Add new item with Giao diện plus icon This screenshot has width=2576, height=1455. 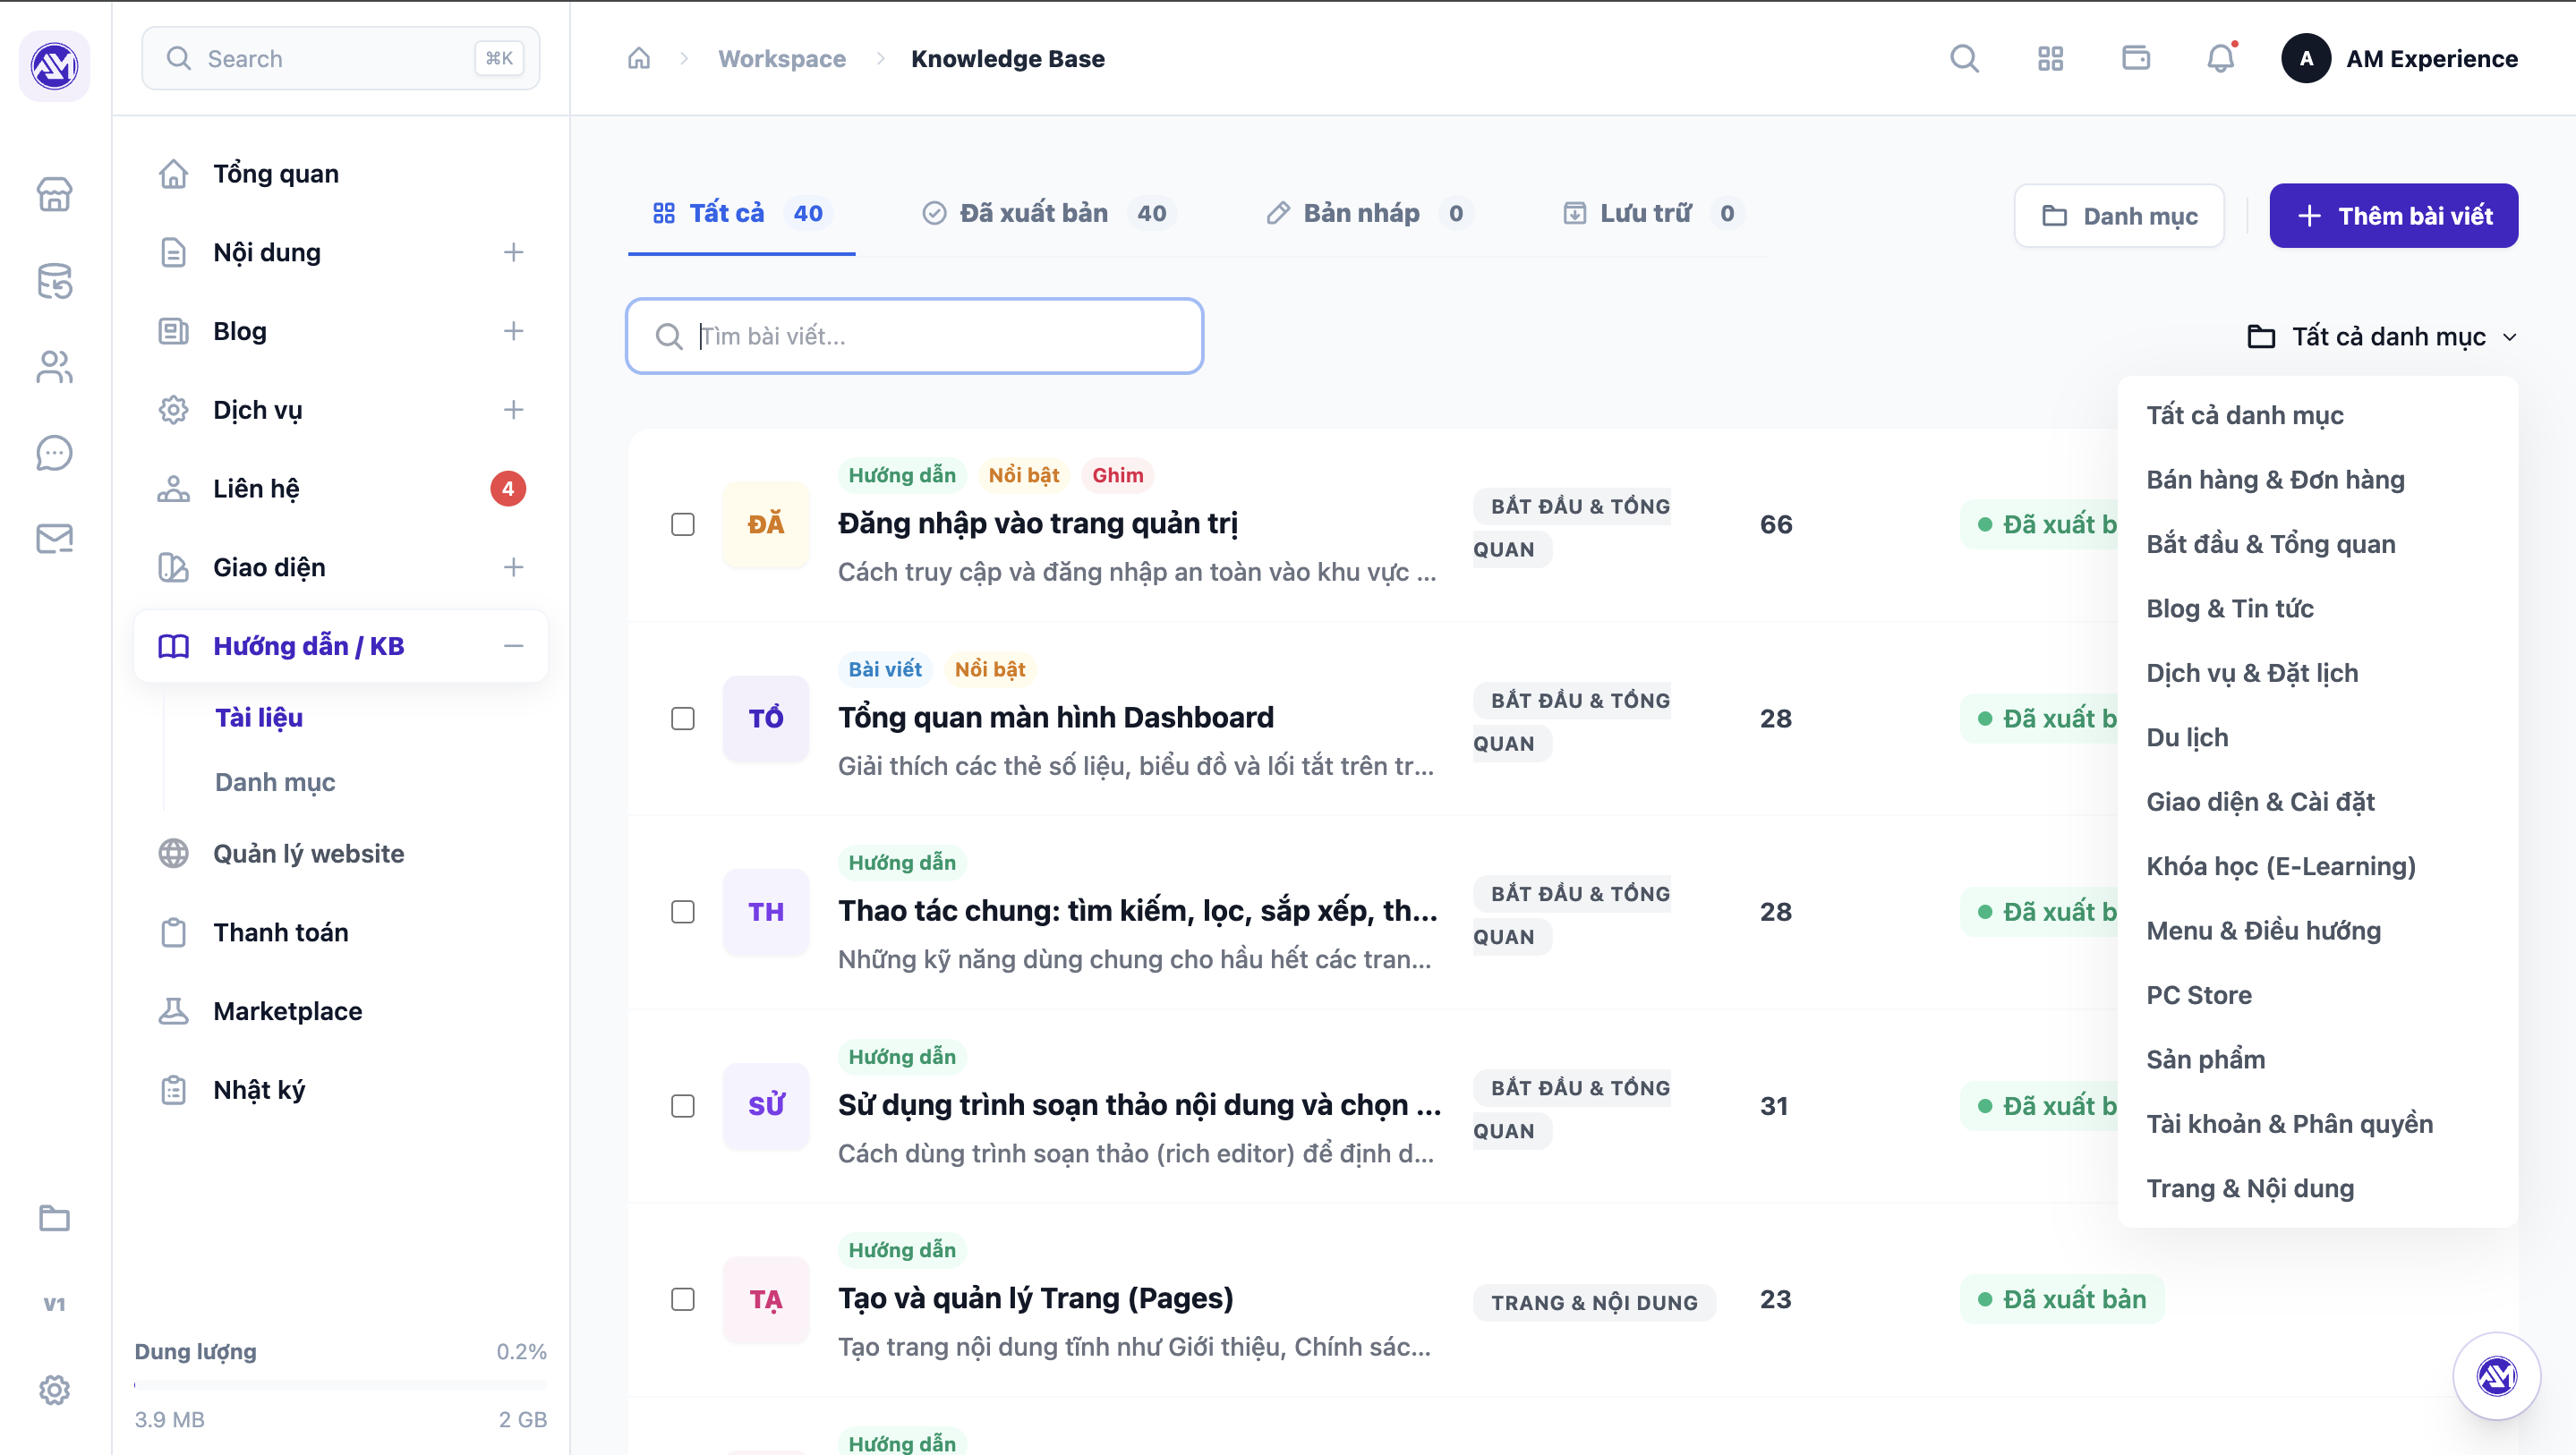(x=514, y=567)
